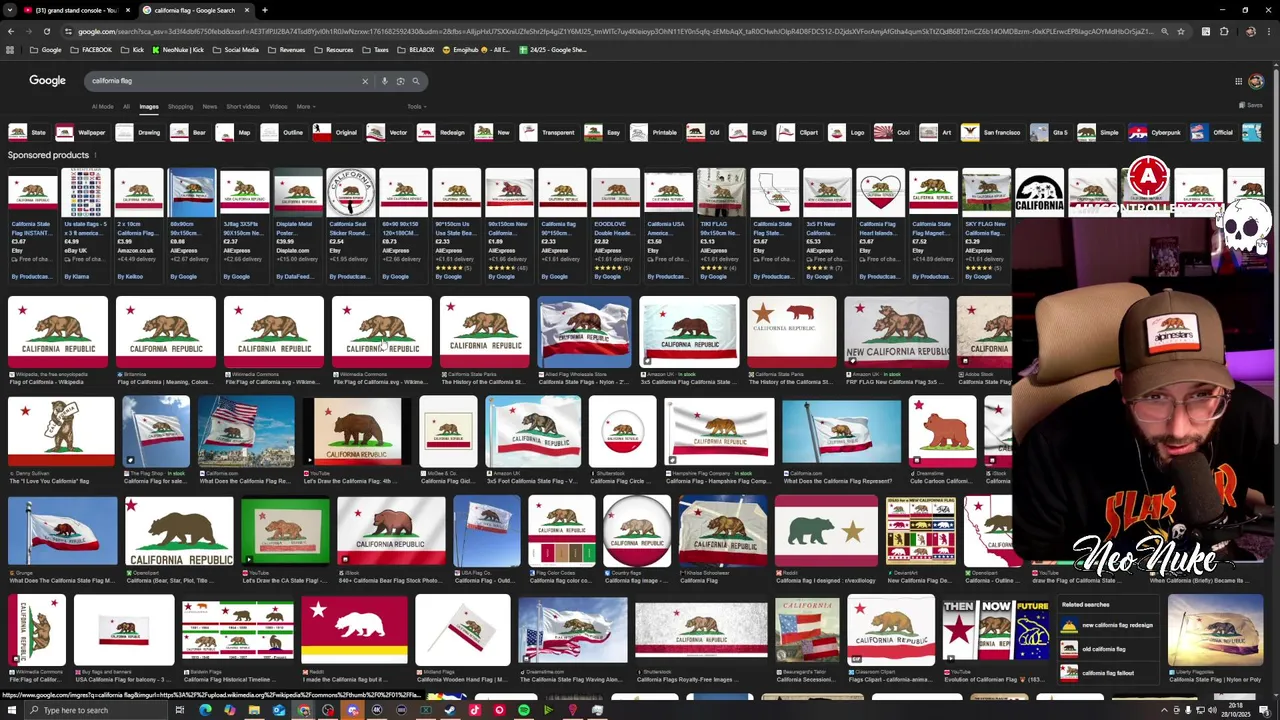The width and height of the screenshot is (1280, 720).
Task: Filter images by the Drawing chip
Action: click(138, 132)
